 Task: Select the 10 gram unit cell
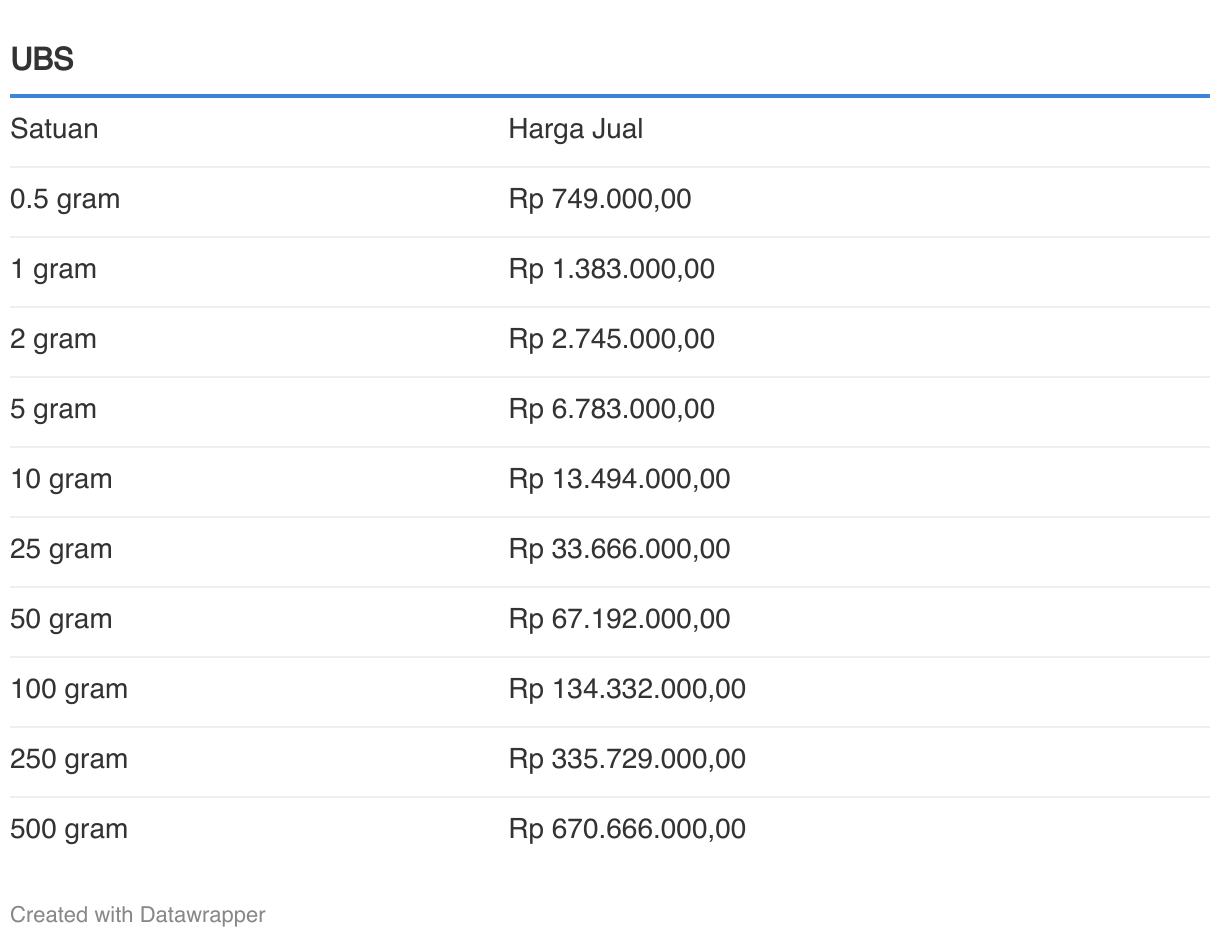(x=61, y=479)
